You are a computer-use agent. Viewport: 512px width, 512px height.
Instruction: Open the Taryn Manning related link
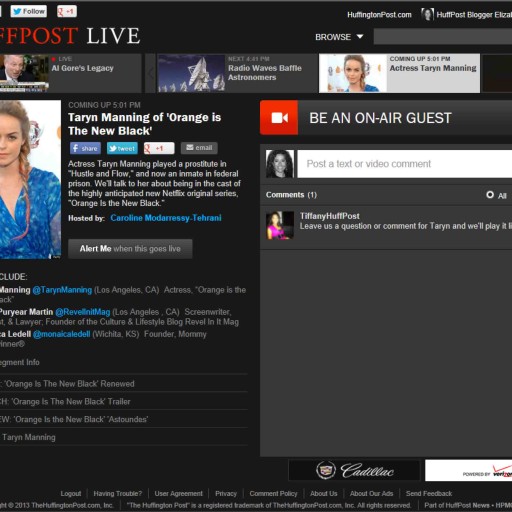coord(29,437)
